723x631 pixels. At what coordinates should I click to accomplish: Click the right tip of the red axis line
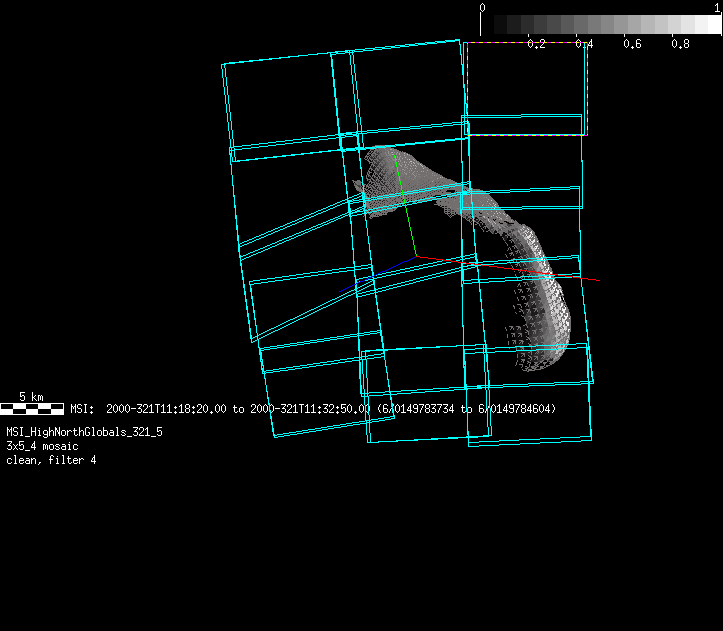click(x=597, y=281)
